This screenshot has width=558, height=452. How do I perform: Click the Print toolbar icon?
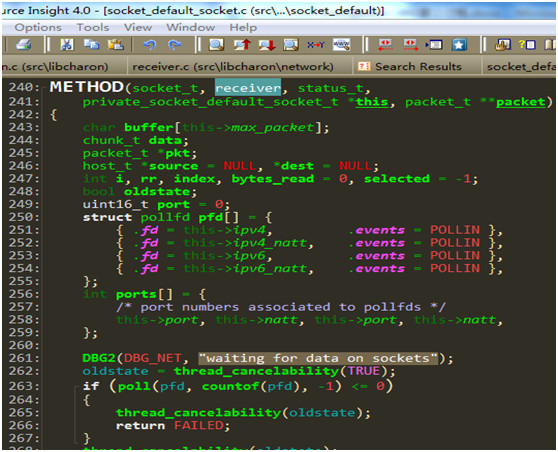tap(23, 45)
